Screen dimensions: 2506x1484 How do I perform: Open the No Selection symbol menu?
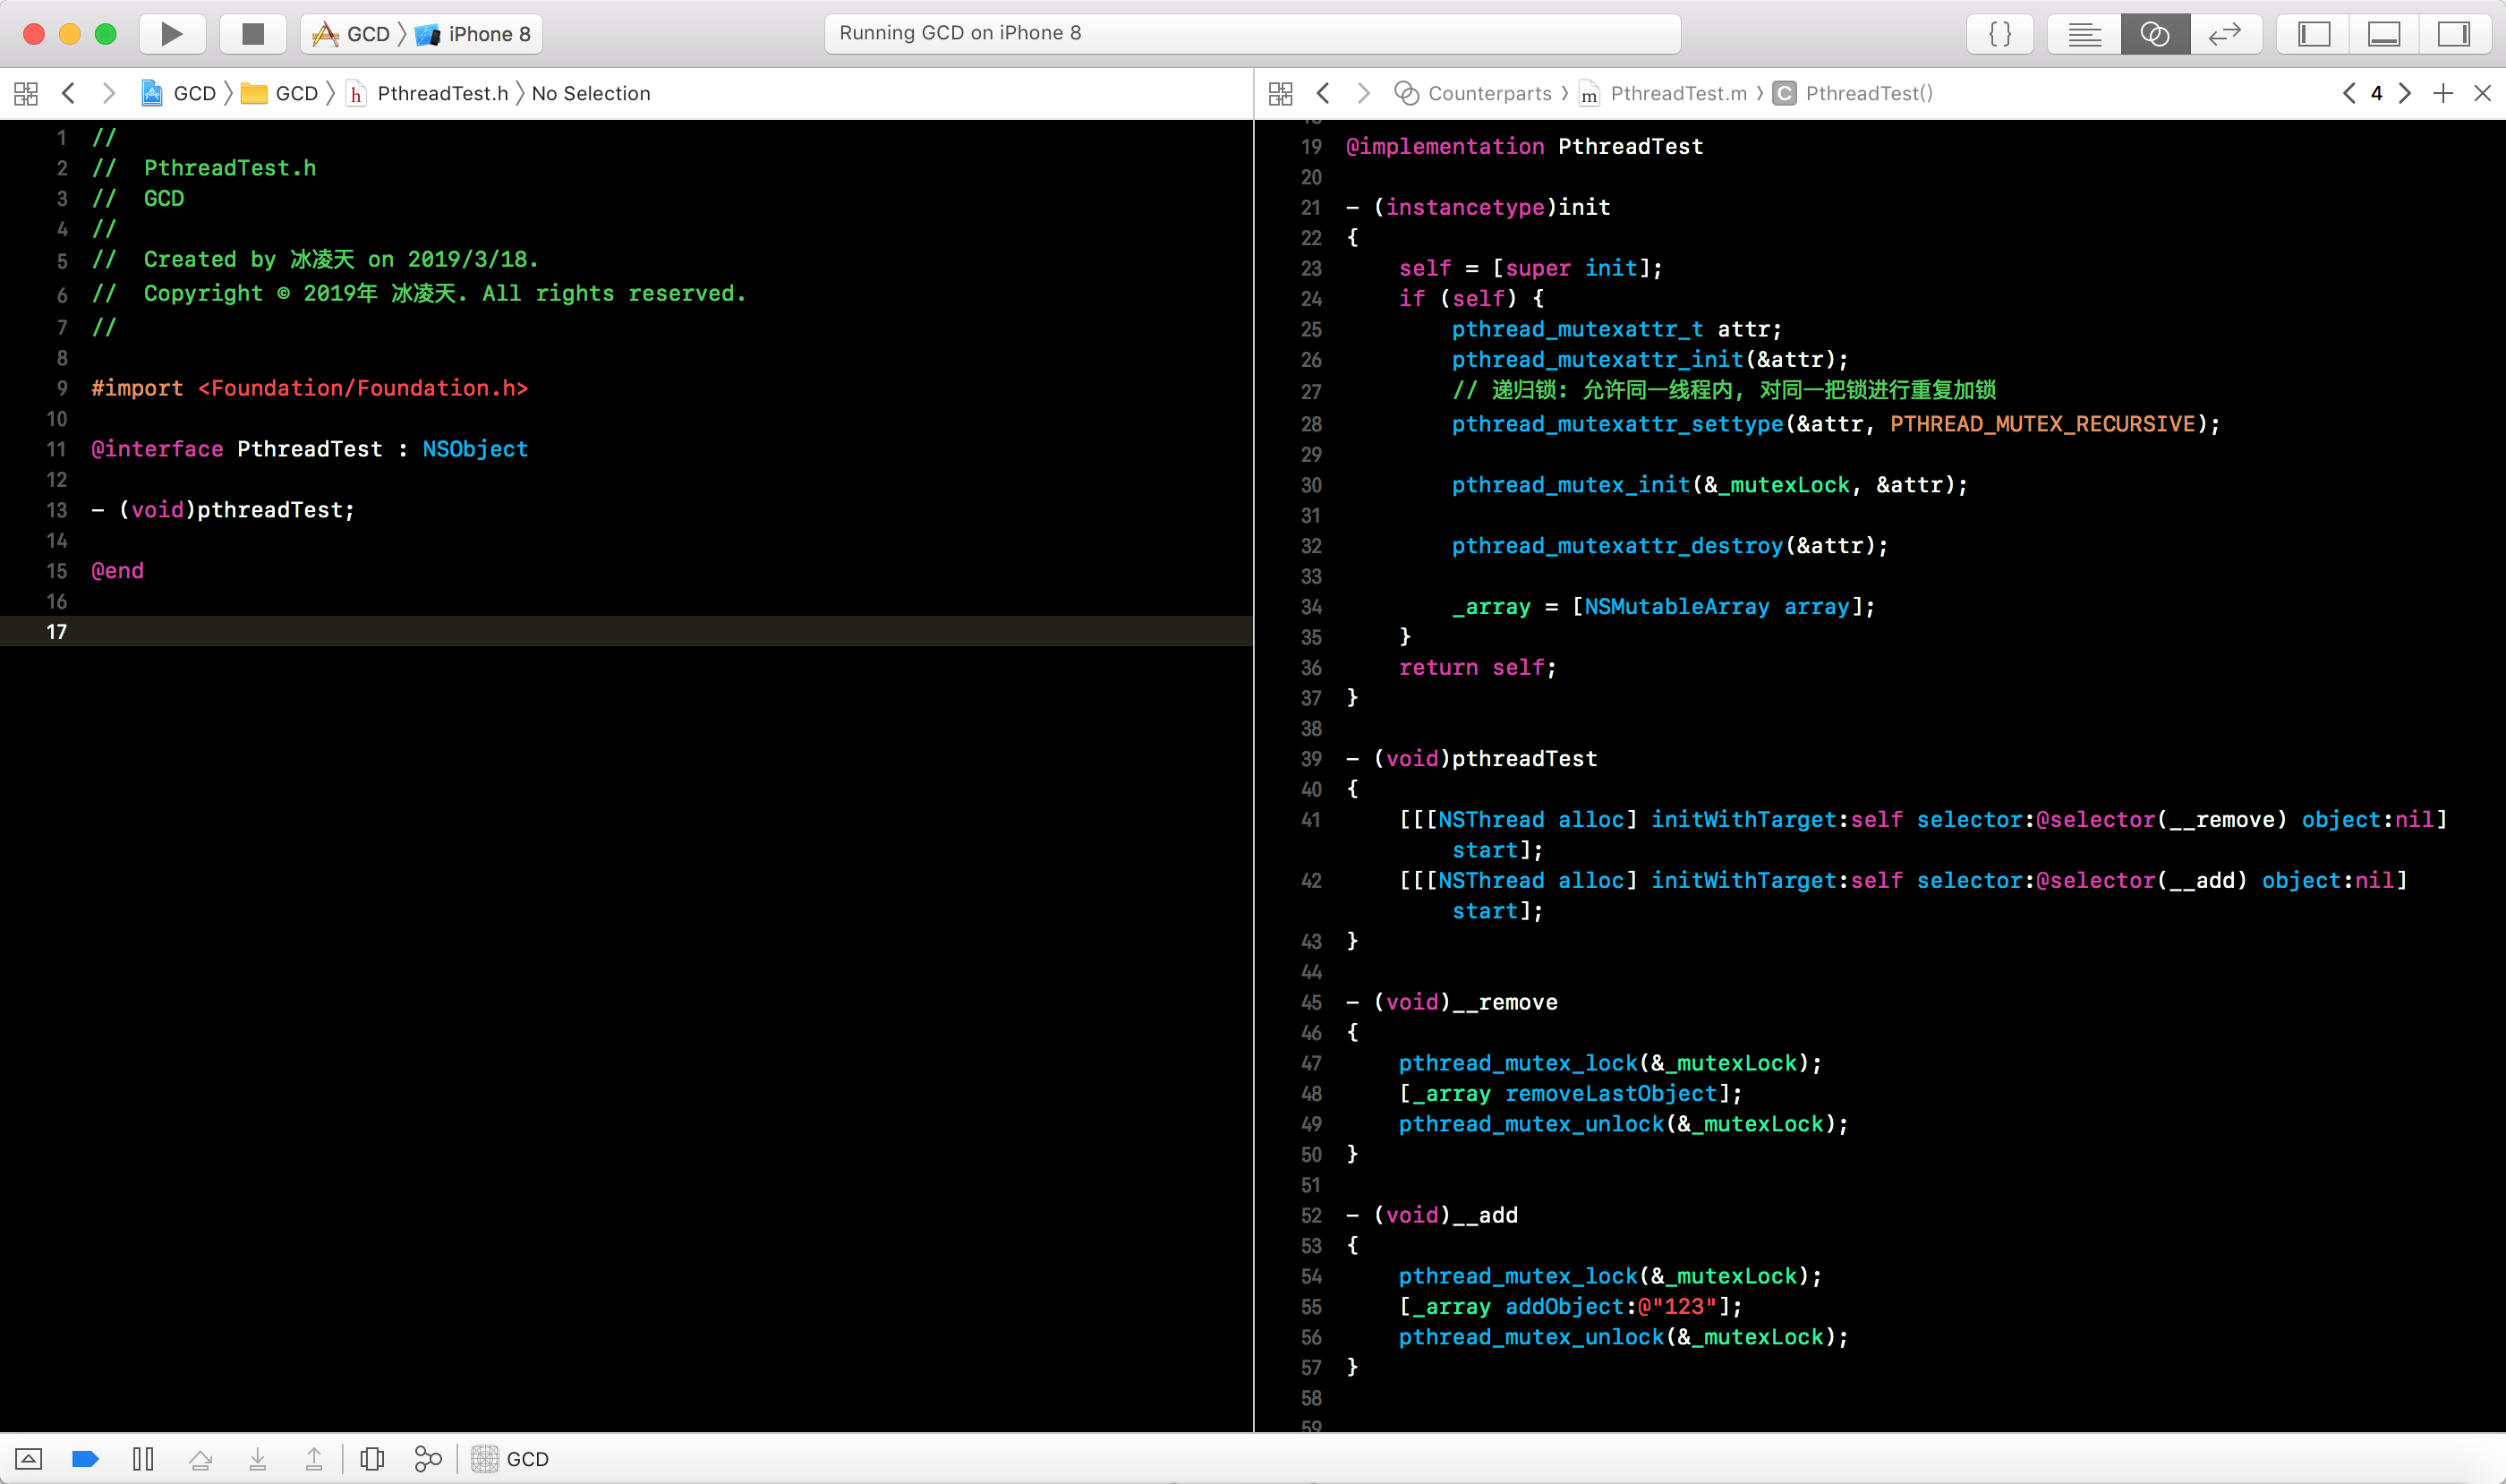click(591, 93)
